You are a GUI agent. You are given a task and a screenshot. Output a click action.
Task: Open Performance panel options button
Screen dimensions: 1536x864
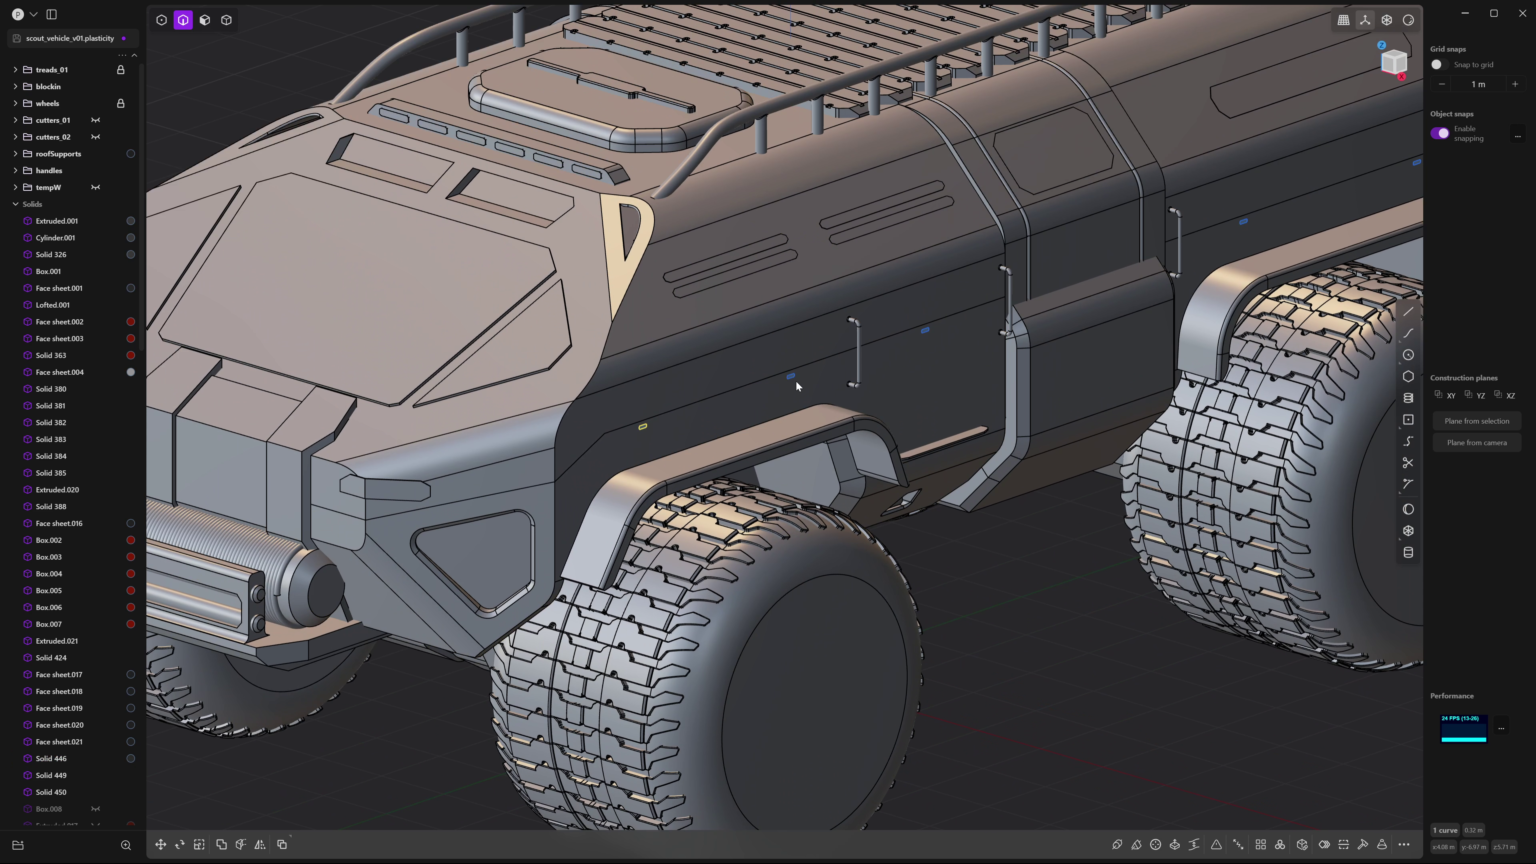1501,729
